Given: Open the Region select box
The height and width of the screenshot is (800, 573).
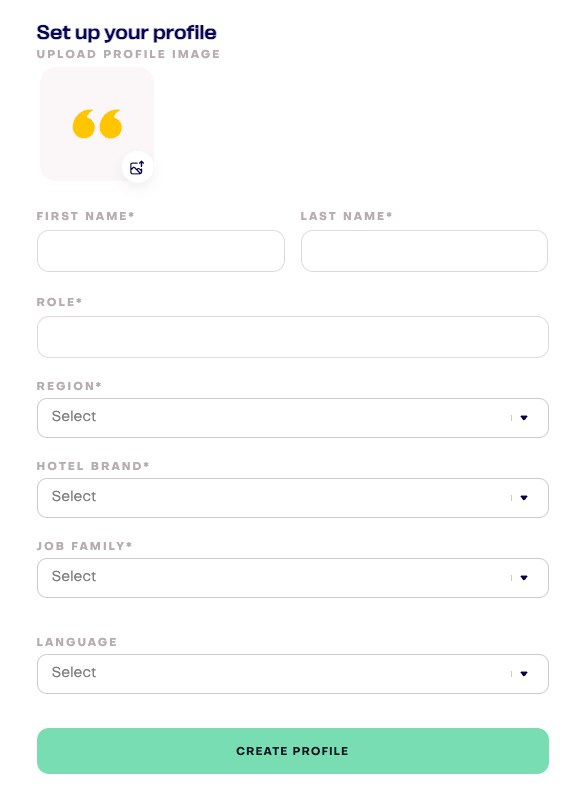Looking at the screenshot, I should tap(293, 418).
